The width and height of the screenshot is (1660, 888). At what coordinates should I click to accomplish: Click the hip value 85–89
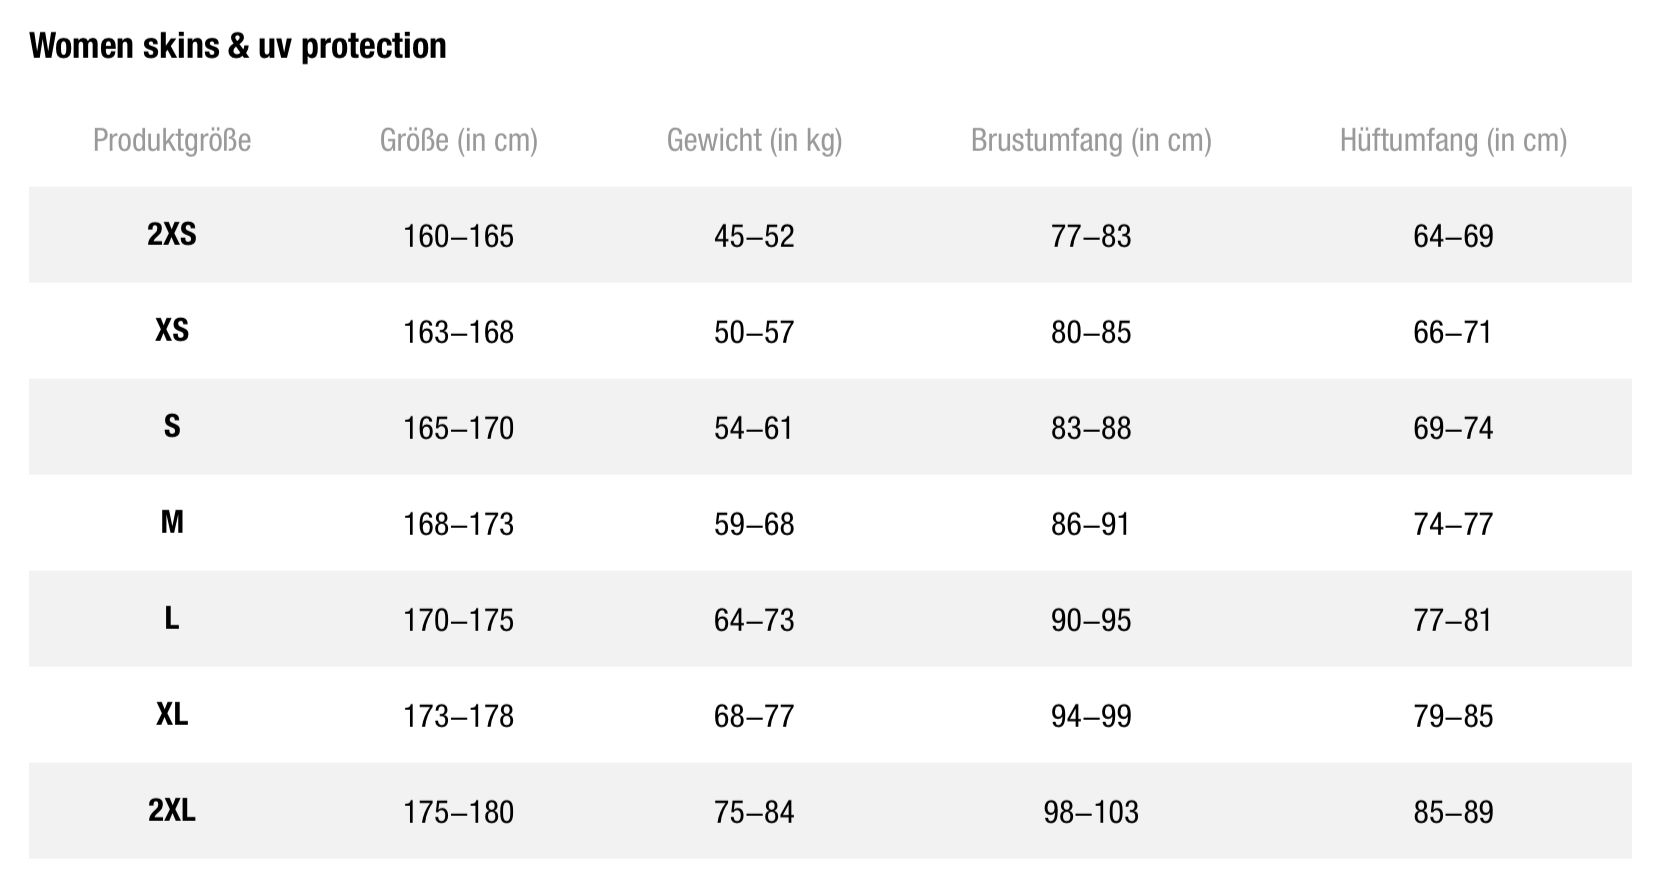pos(1453,812)
